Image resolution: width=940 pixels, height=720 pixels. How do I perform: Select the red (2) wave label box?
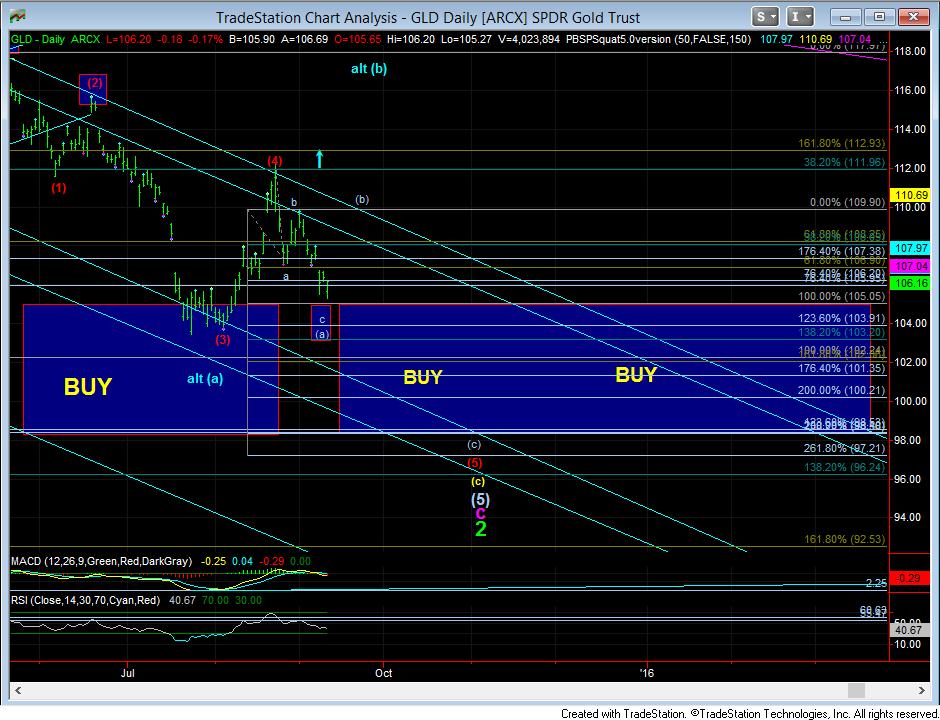[x=94, y=89]
